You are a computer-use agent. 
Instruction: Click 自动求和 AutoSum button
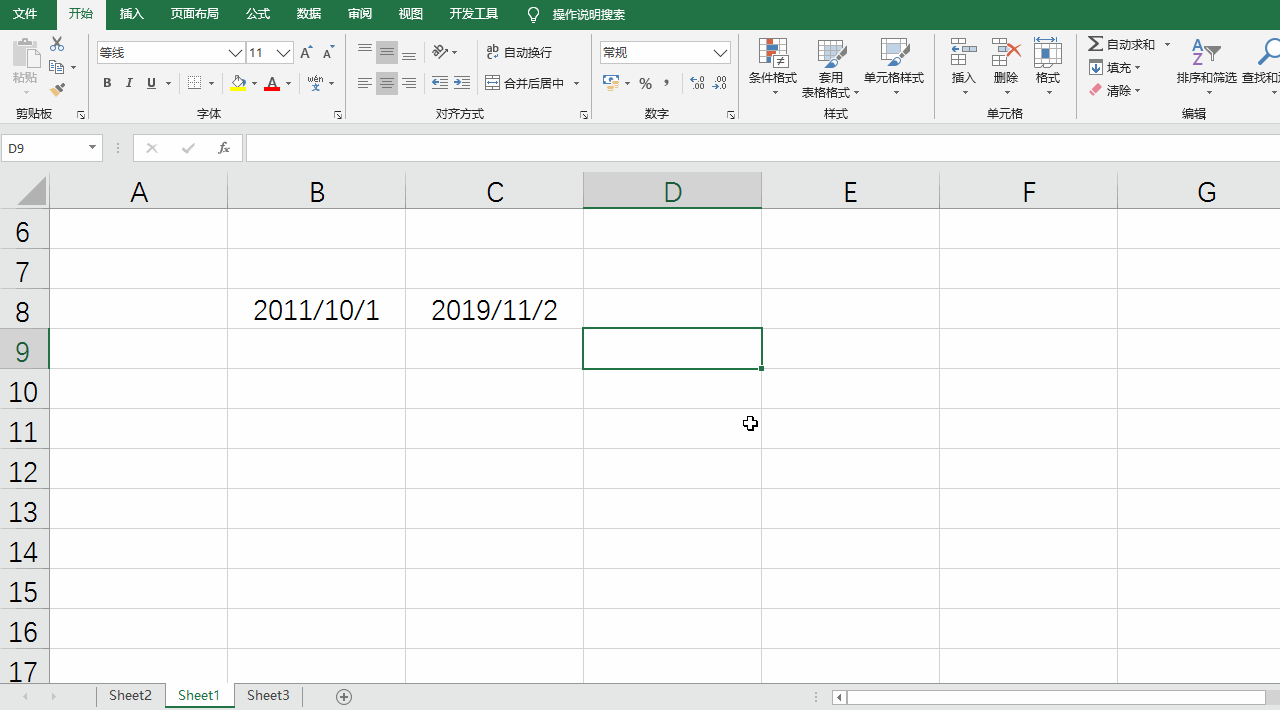[1122, 44]
